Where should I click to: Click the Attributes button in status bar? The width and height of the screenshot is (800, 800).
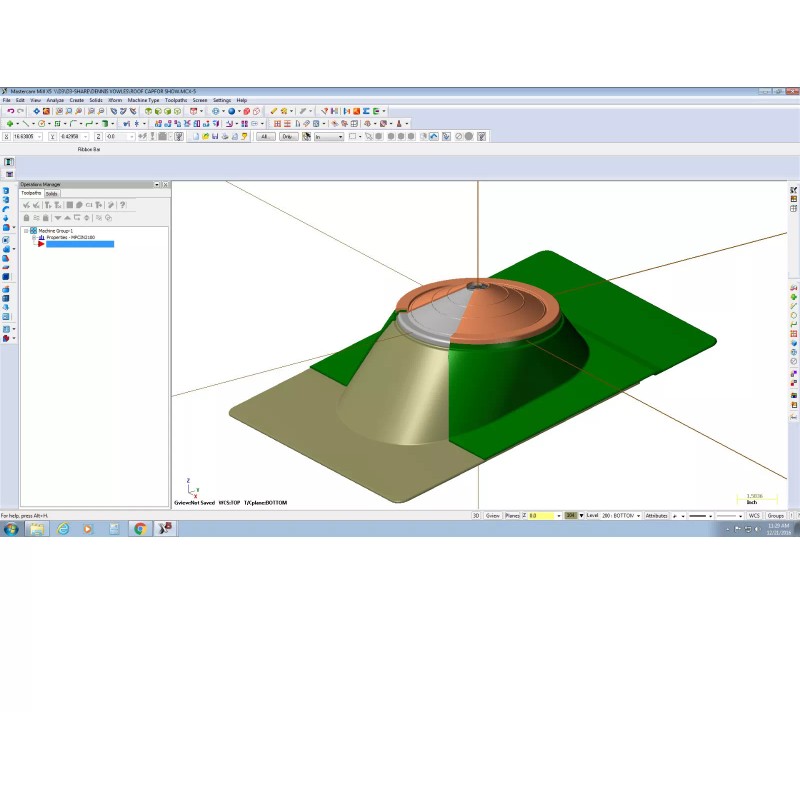click(657, 516)
